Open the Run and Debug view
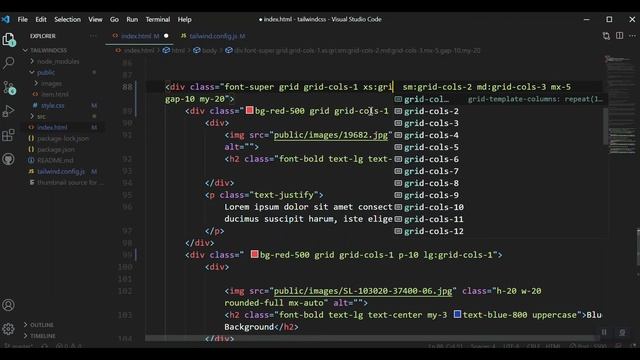This screenshot has width=640, height=360. 9,111
